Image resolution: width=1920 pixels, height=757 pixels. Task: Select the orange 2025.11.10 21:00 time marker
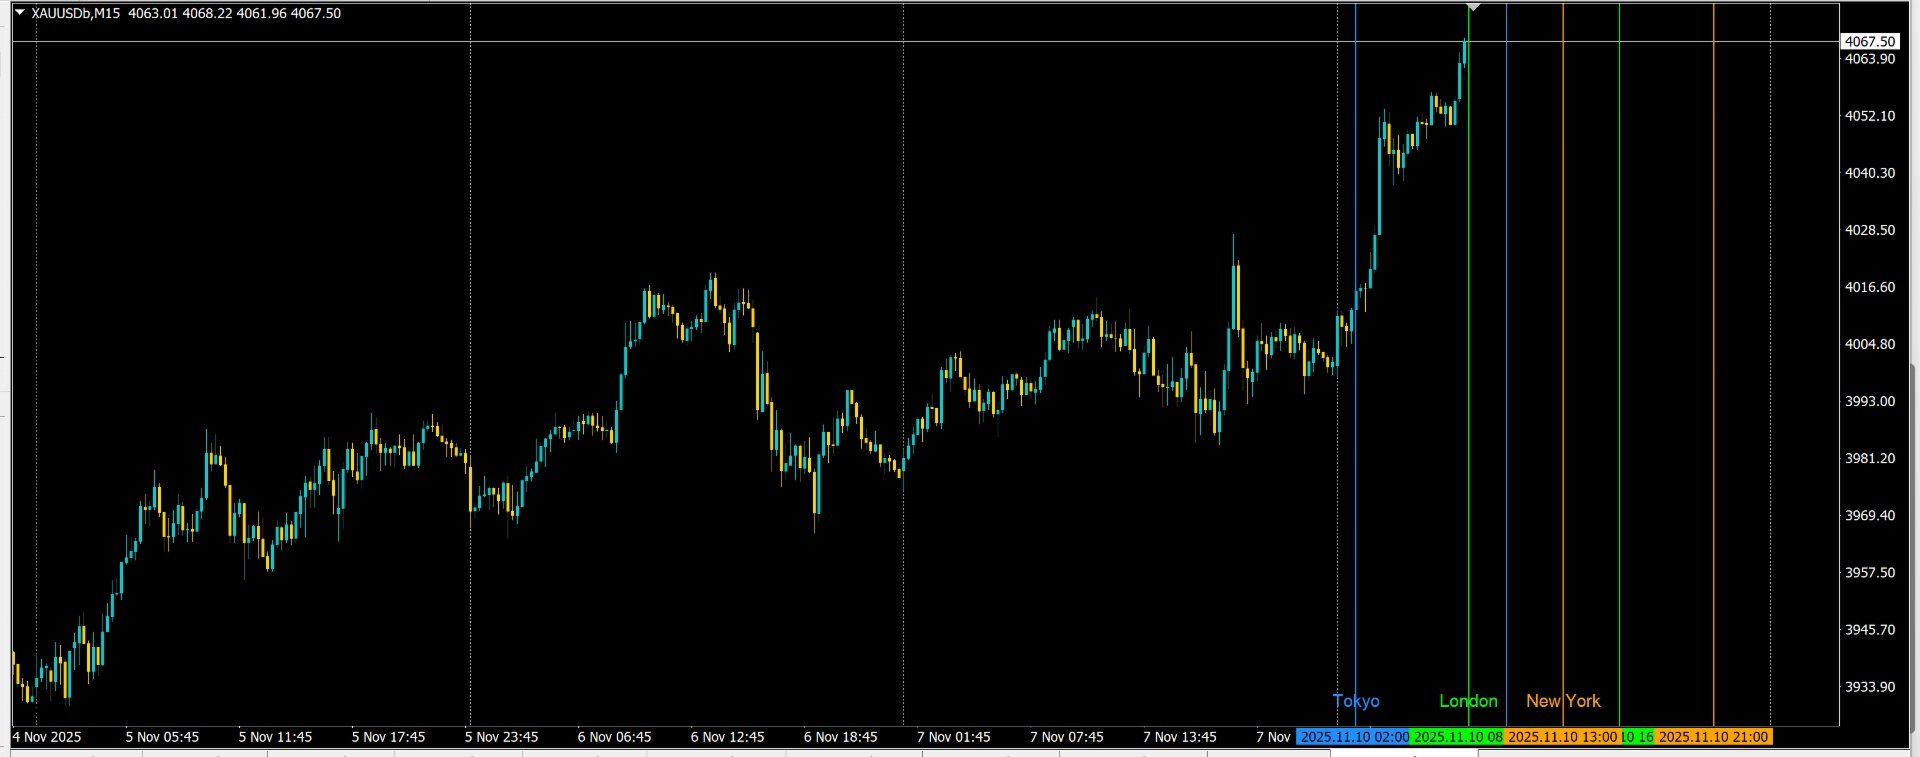(1714, 737)
